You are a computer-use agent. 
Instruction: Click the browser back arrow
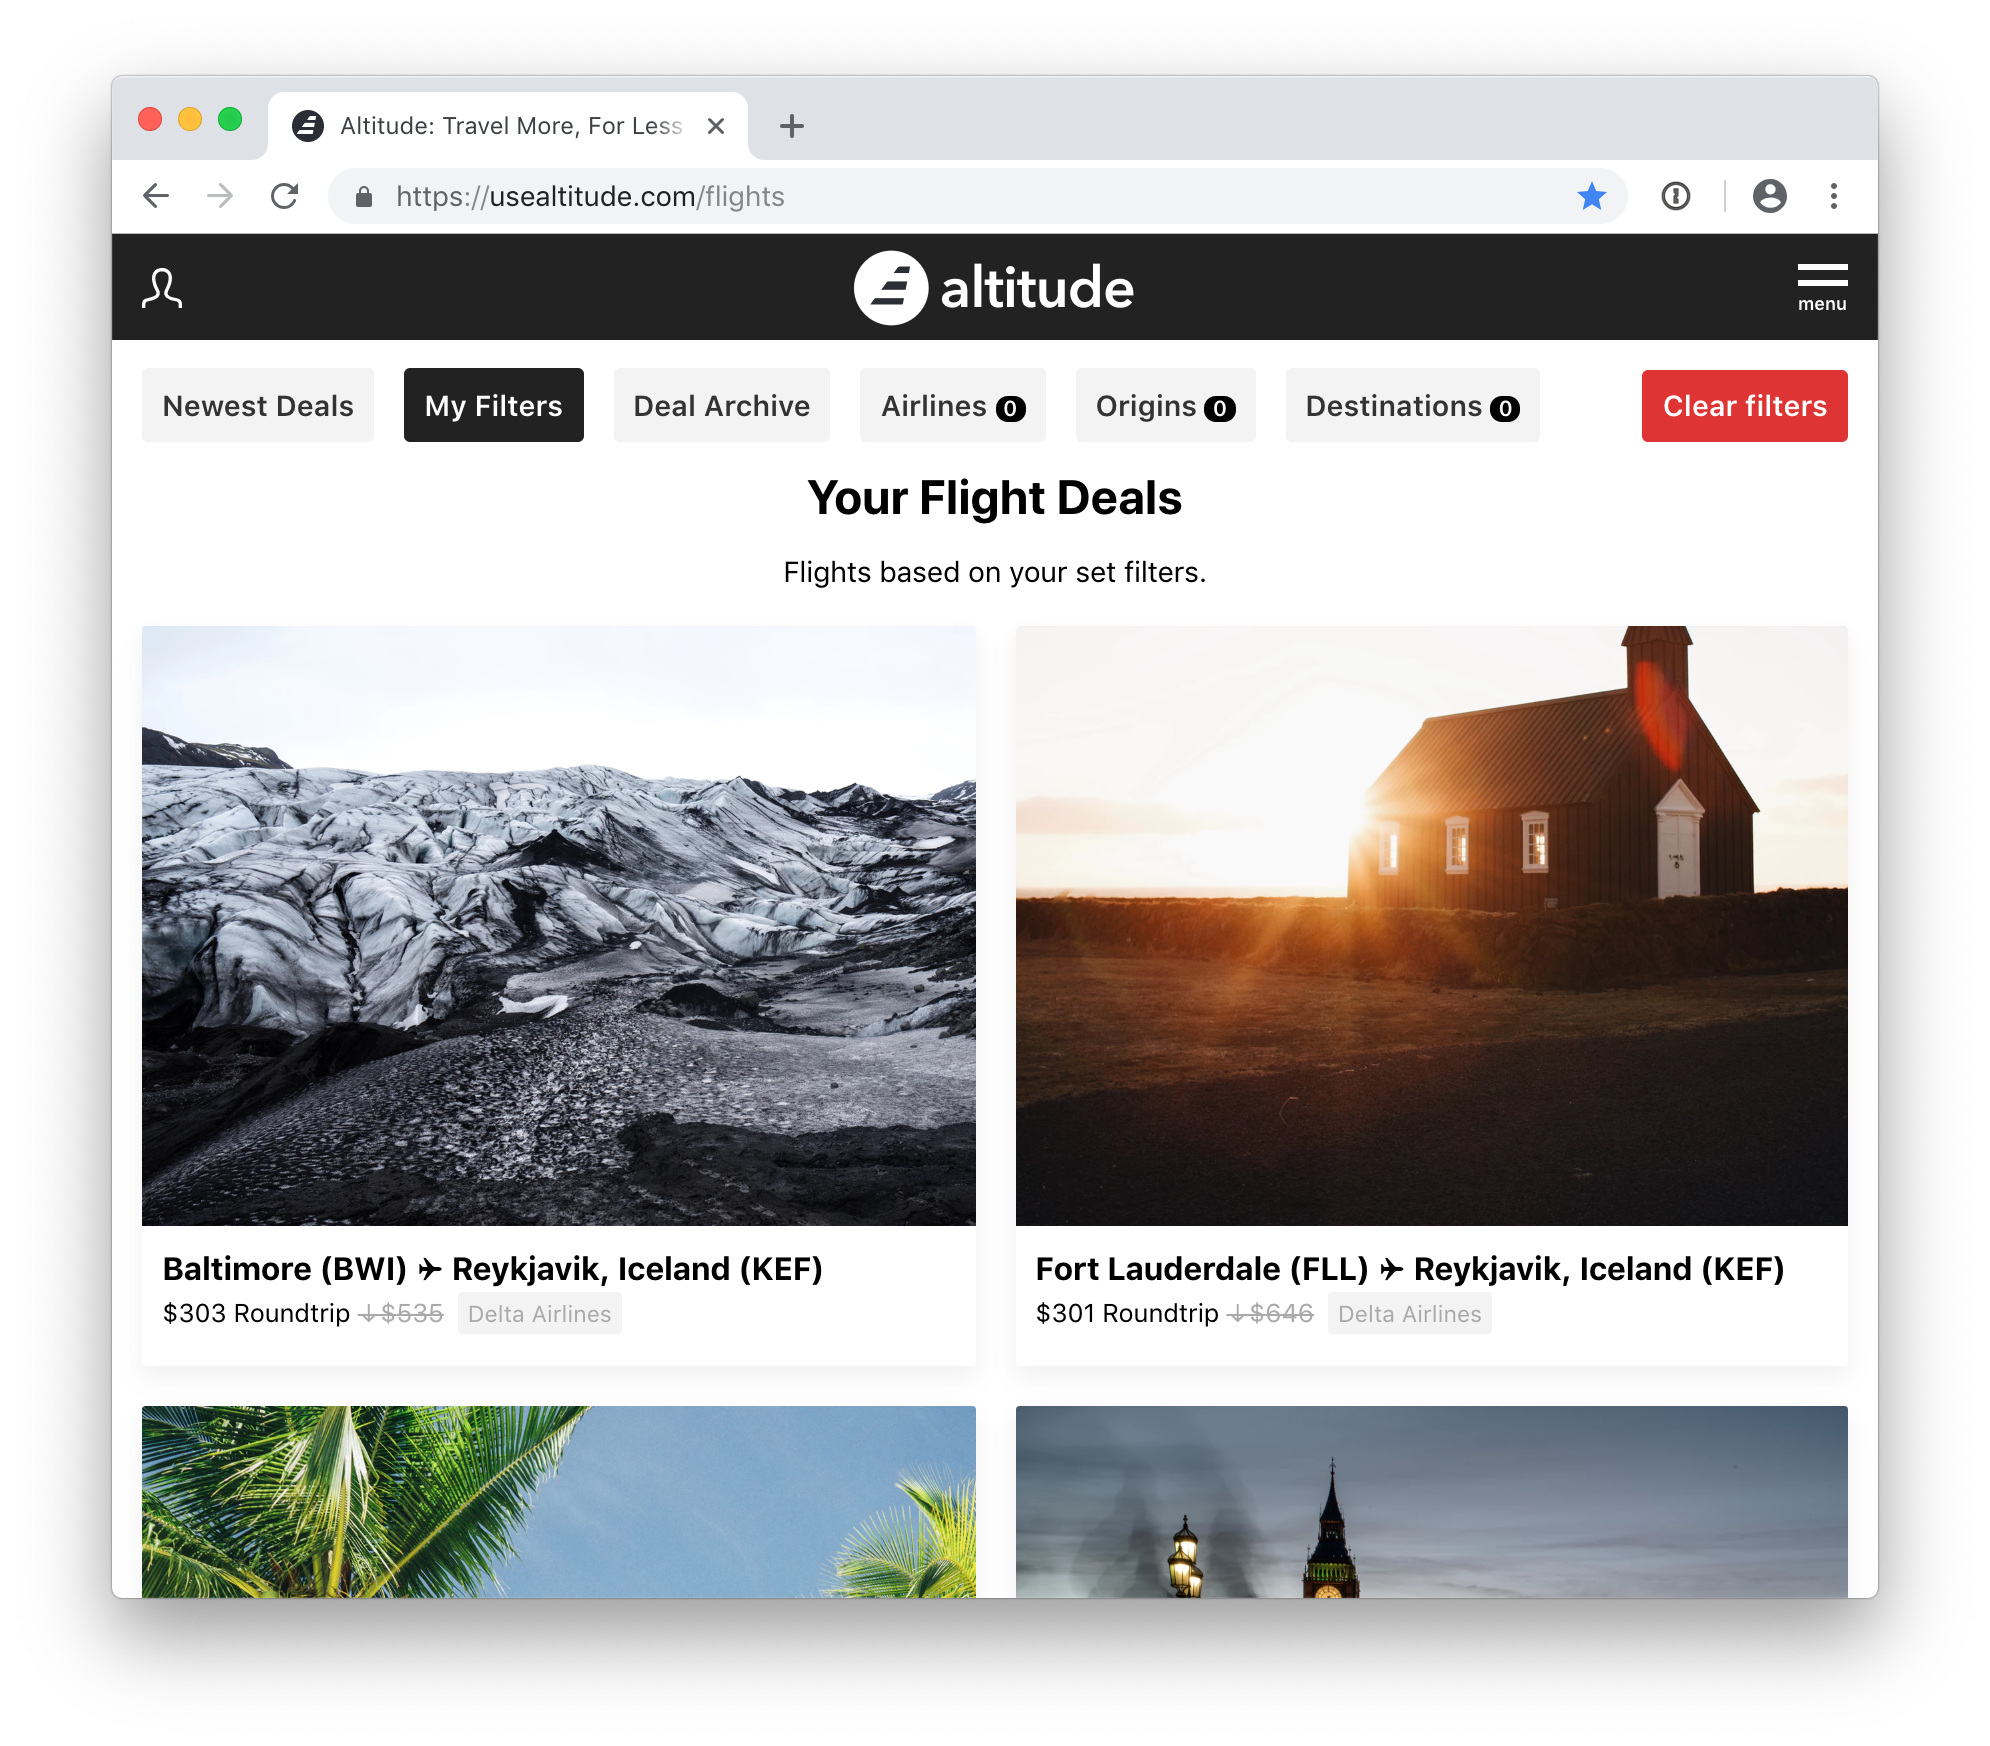(x=156, y=196)
